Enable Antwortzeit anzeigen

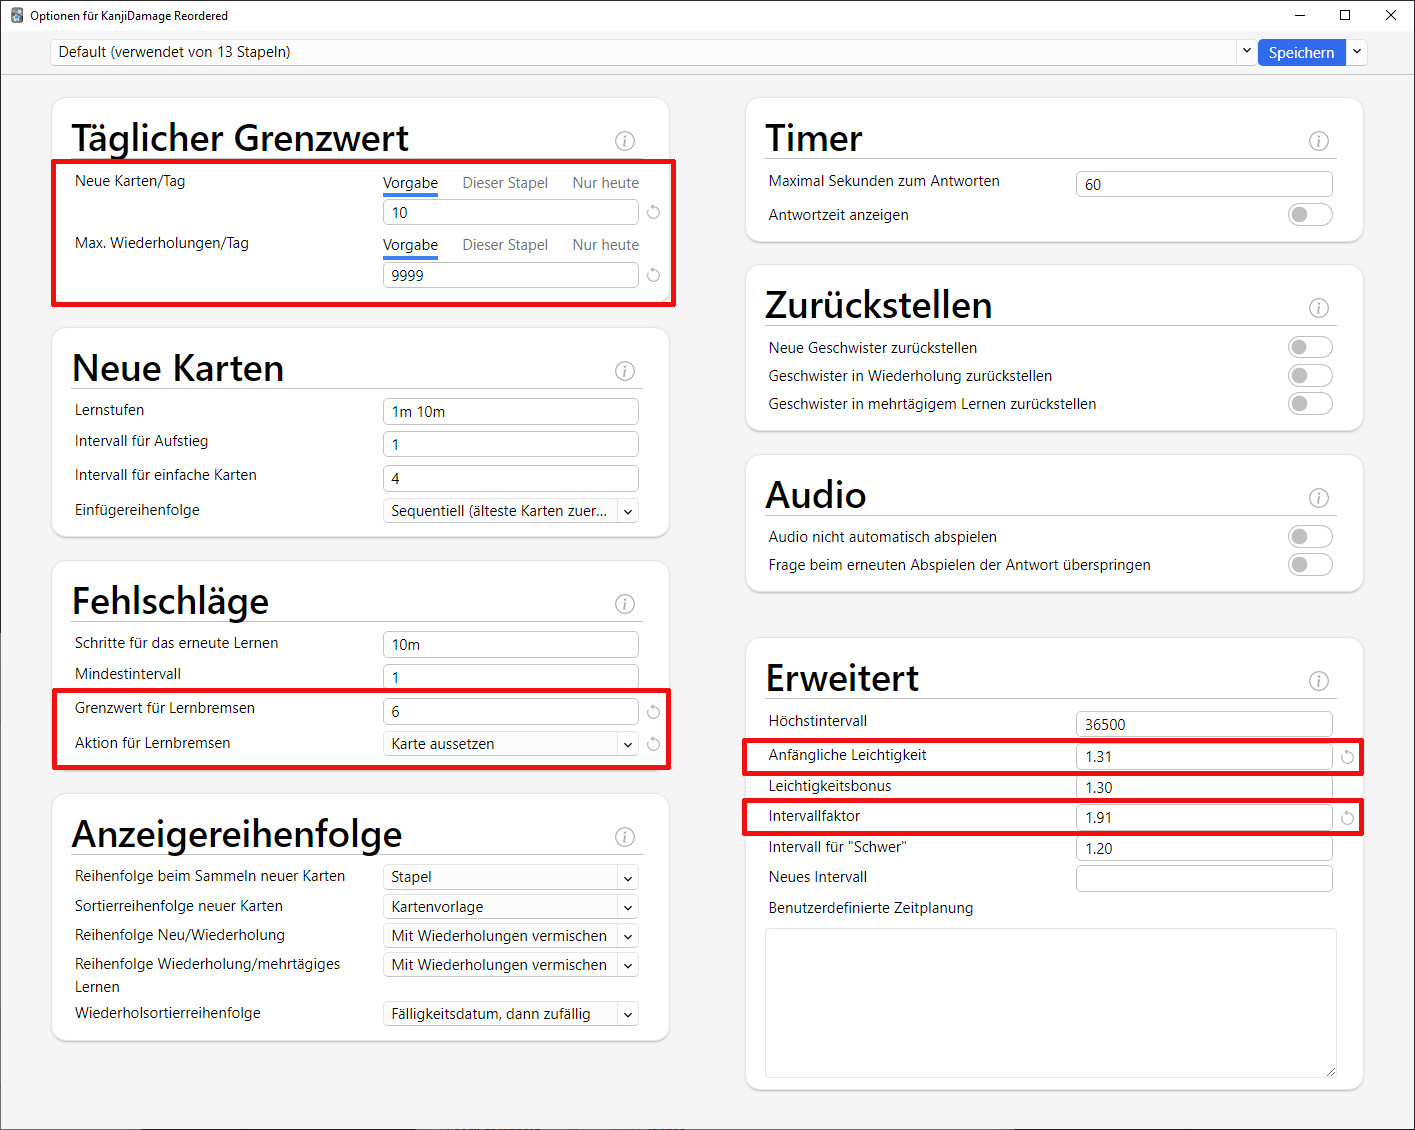click(x=1310, y=214)
